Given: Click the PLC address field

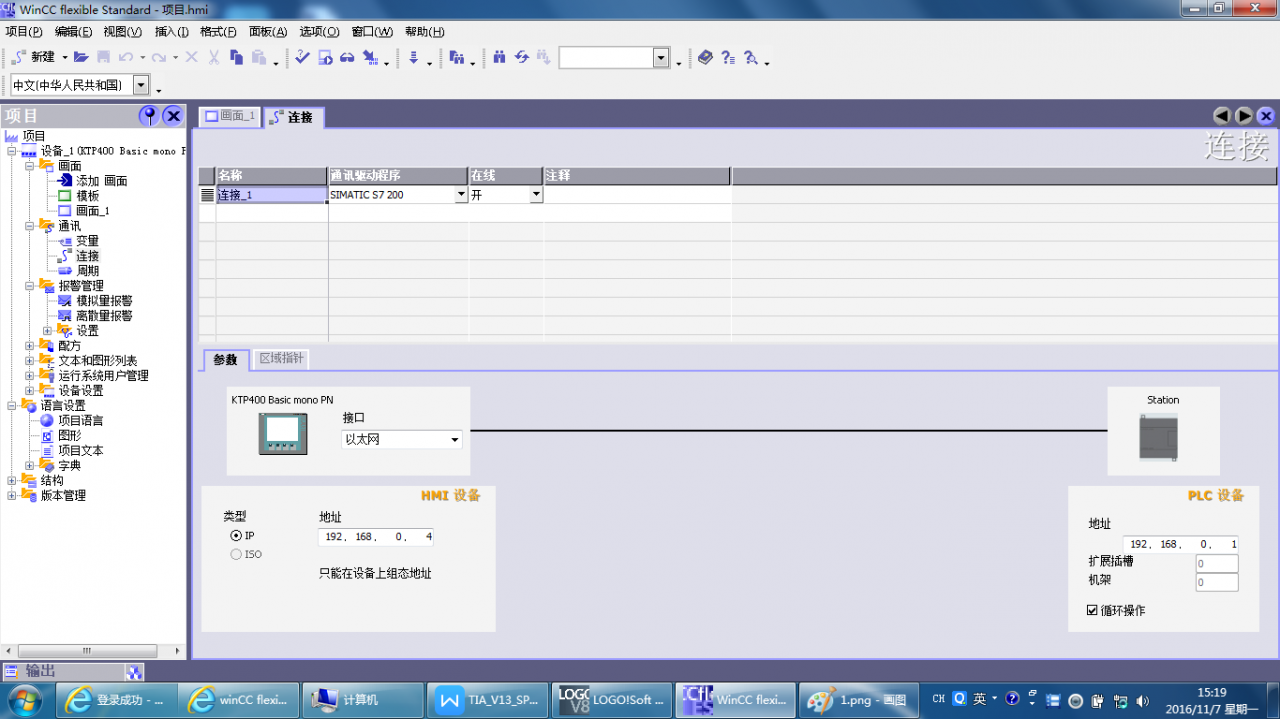Looking at the screenshot, I should coord(1180,544).
